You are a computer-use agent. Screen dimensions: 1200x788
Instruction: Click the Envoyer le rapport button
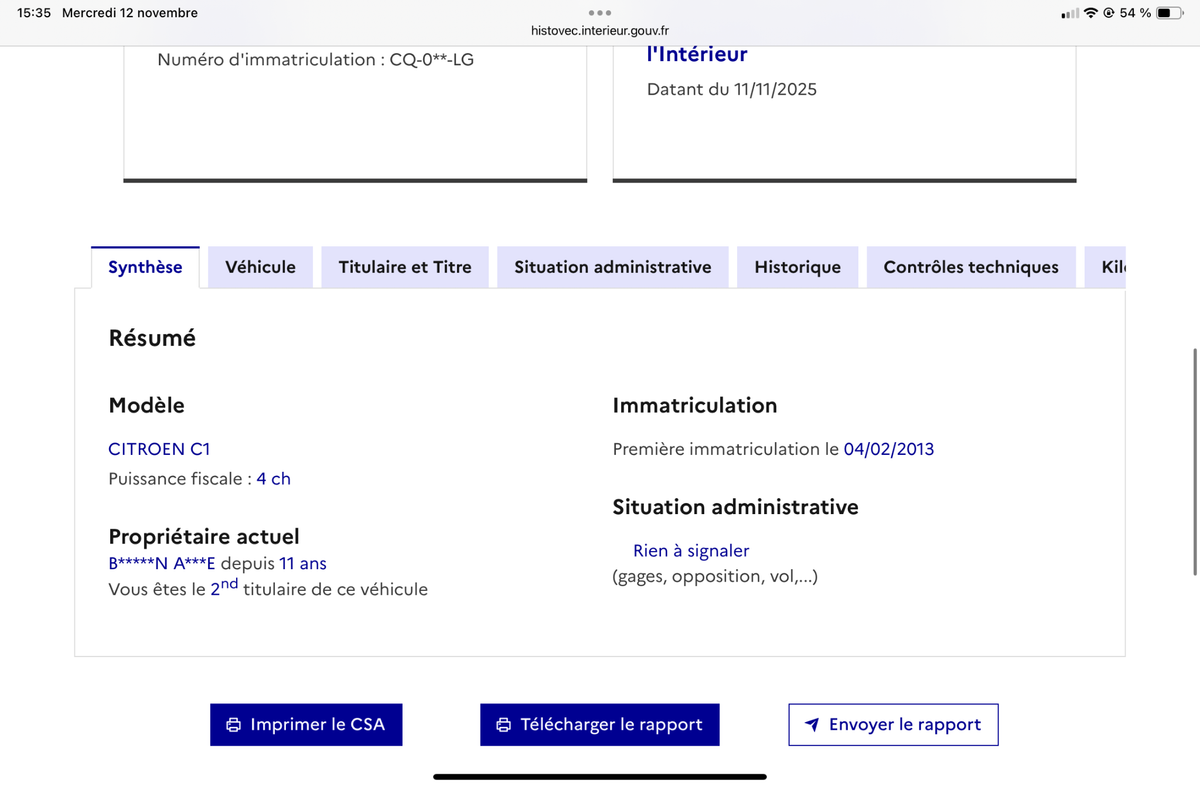(893, 725)
